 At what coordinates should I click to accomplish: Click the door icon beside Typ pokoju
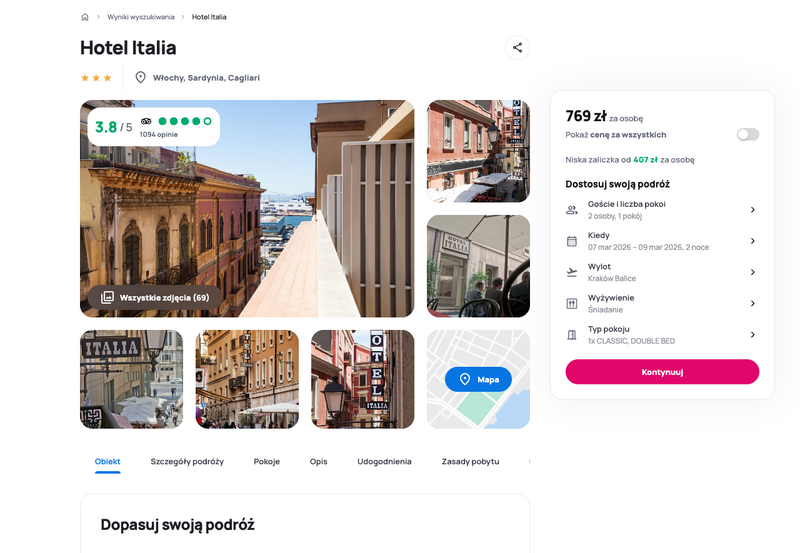click(571, 335)
